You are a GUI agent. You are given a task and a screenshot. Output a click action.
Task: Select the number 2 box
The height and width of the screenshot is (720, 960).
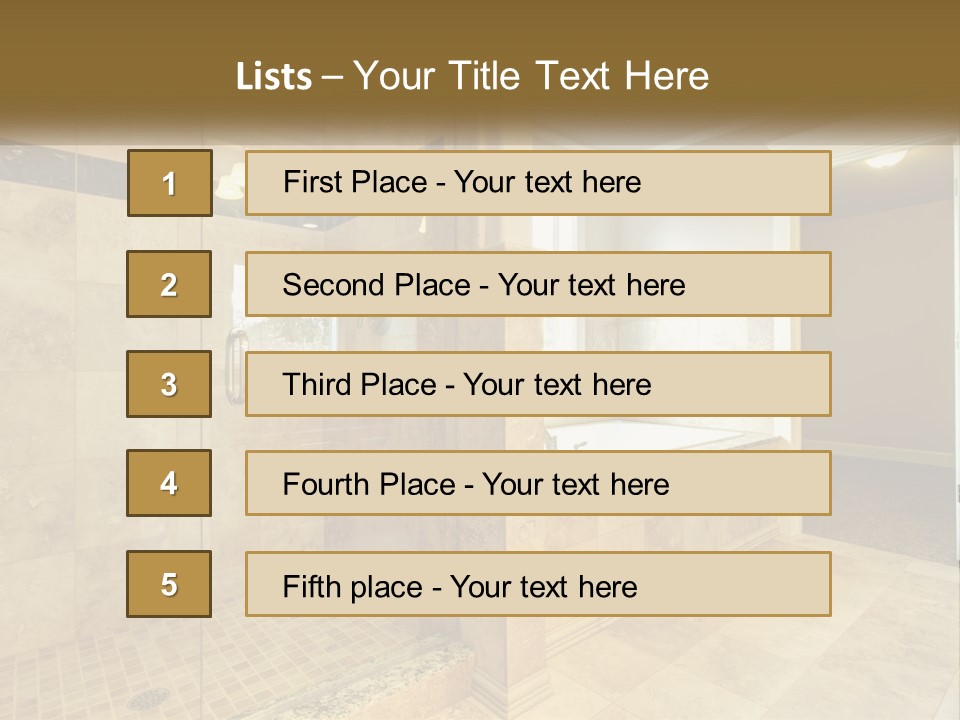coord(169,284)
